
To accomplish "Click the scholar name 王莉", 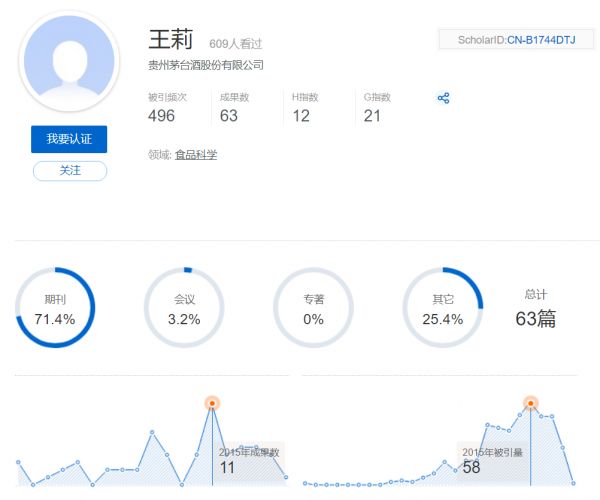I will (170, 39).
